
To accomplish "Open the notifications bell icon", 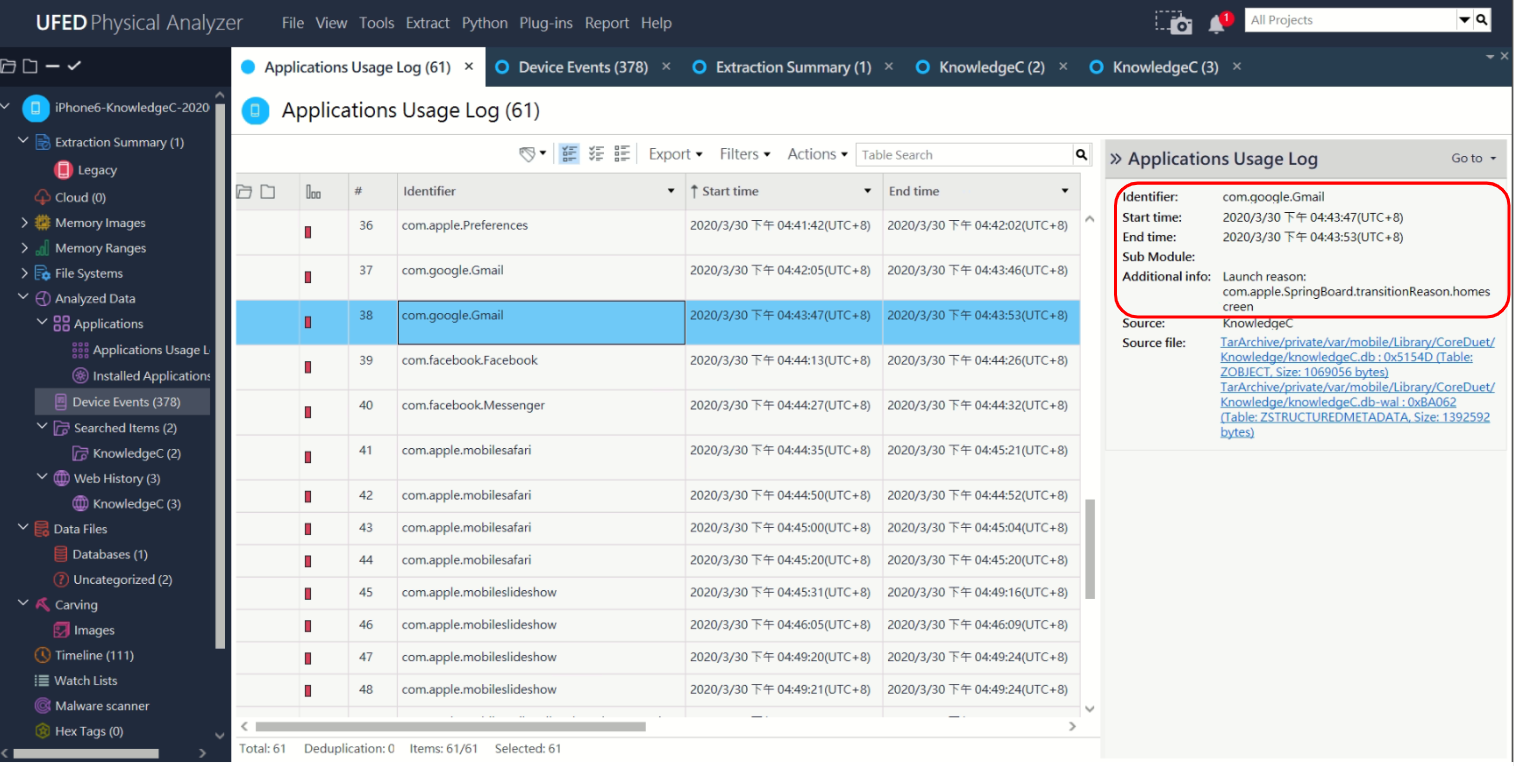I will coord(1217,23).
